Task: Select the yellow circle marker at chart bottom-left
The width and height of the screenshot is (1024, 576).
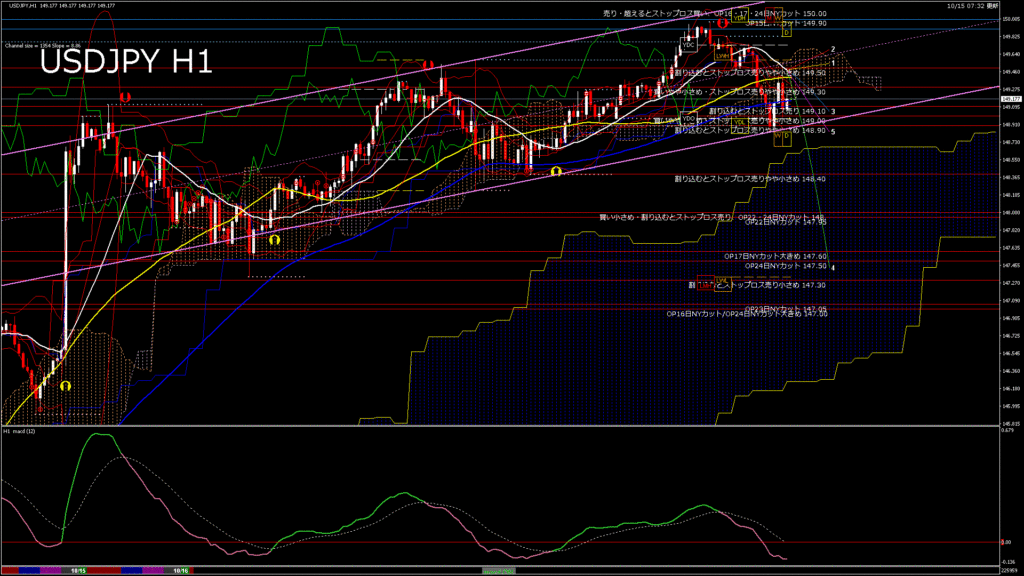Action: pyautogui.click(x=65, y=386)
